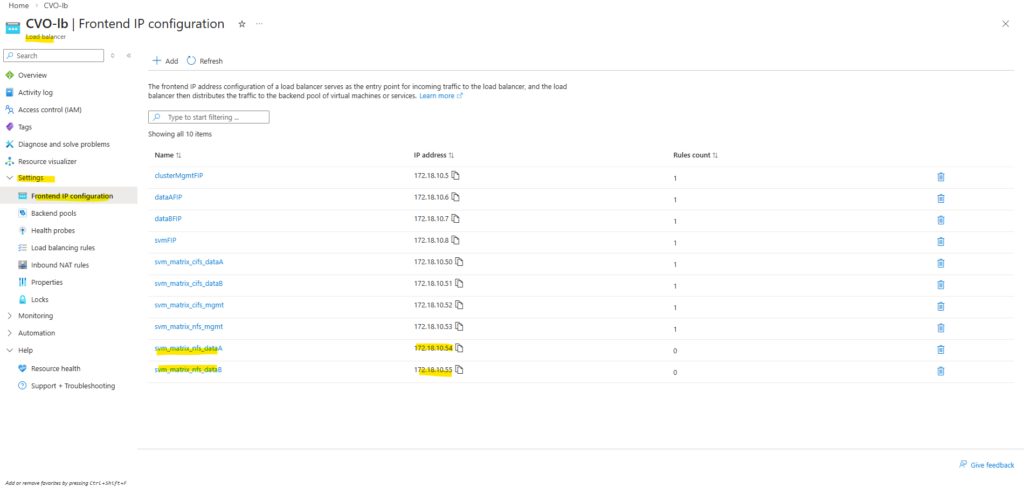Copy IP address 172.18.10.54
This screenshot has height=487, width=1024.
click(x=459, y=348)
